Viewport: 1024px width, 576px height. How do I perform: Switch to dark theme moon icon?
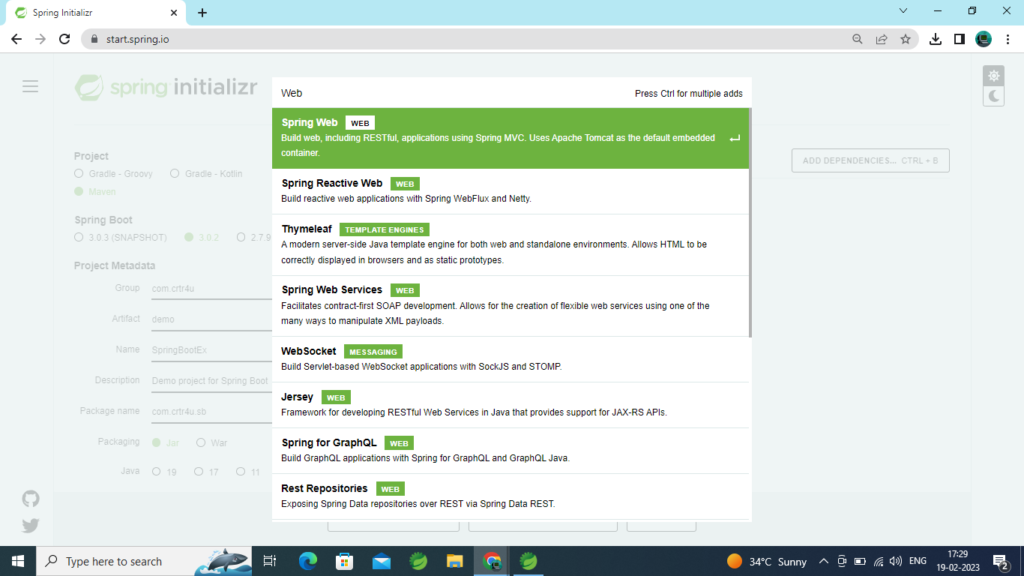coord(993,96)
